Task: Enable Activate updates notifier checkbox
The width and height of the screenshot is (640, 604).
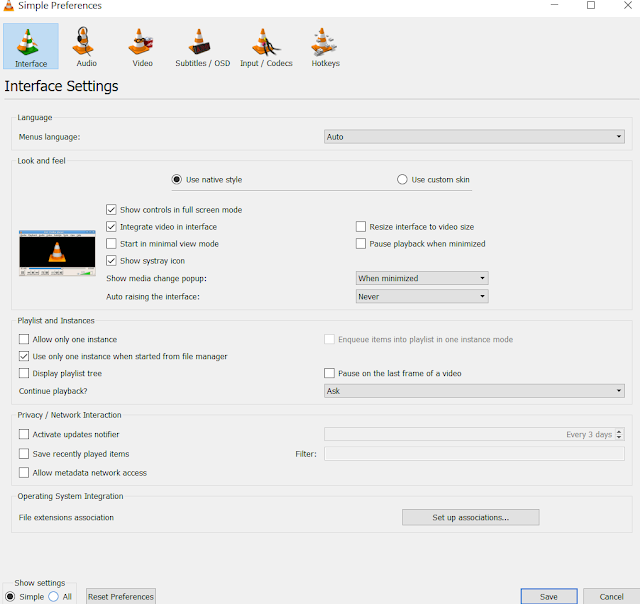Action: coord(24,434)
